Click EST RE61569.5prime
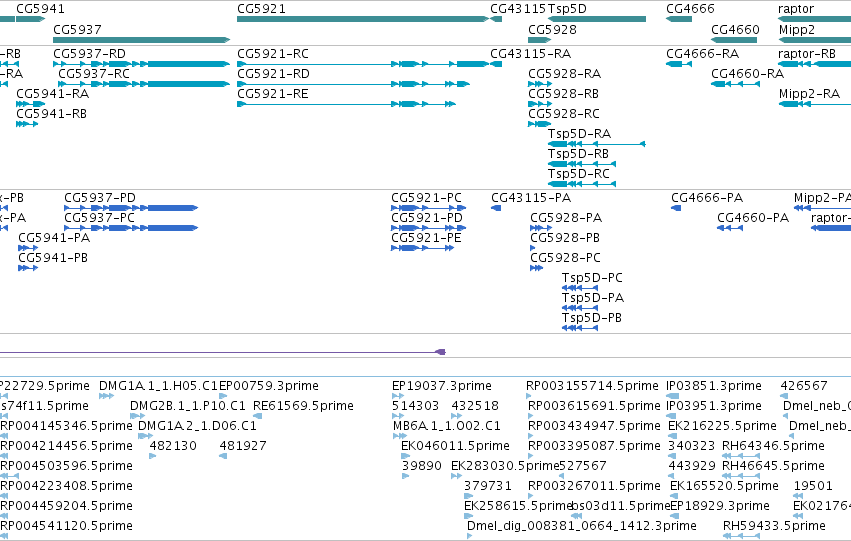Viewport: 851px width, 541px height. point(258,416)
